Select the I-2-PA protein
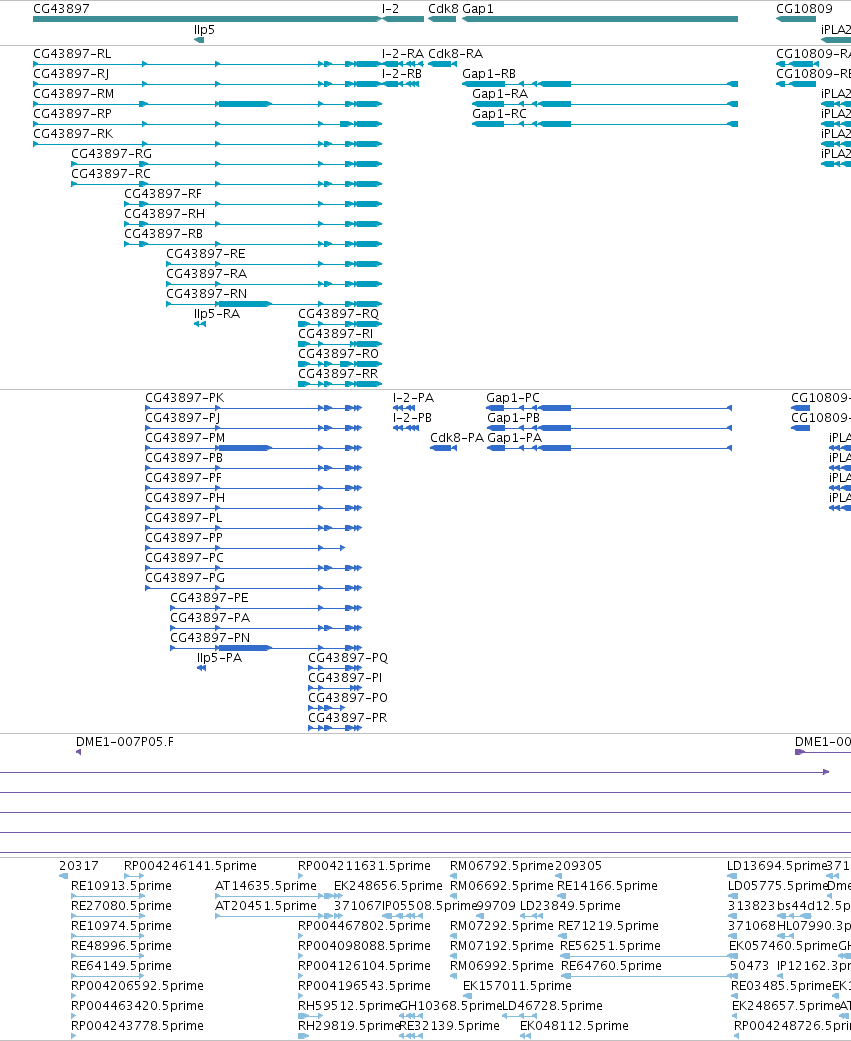The height and width of the screenshot is (1041, 851). click(x=404, y=408)
